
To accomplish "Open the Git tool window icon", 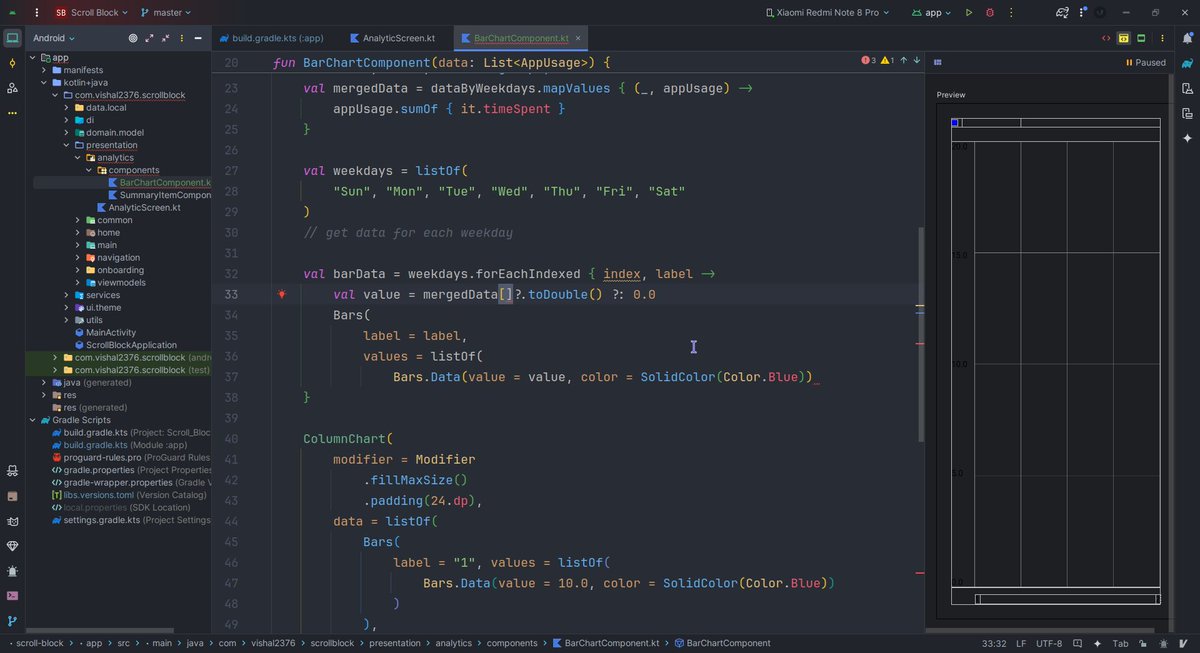I will pyautogui.click(x=12, y=621).
